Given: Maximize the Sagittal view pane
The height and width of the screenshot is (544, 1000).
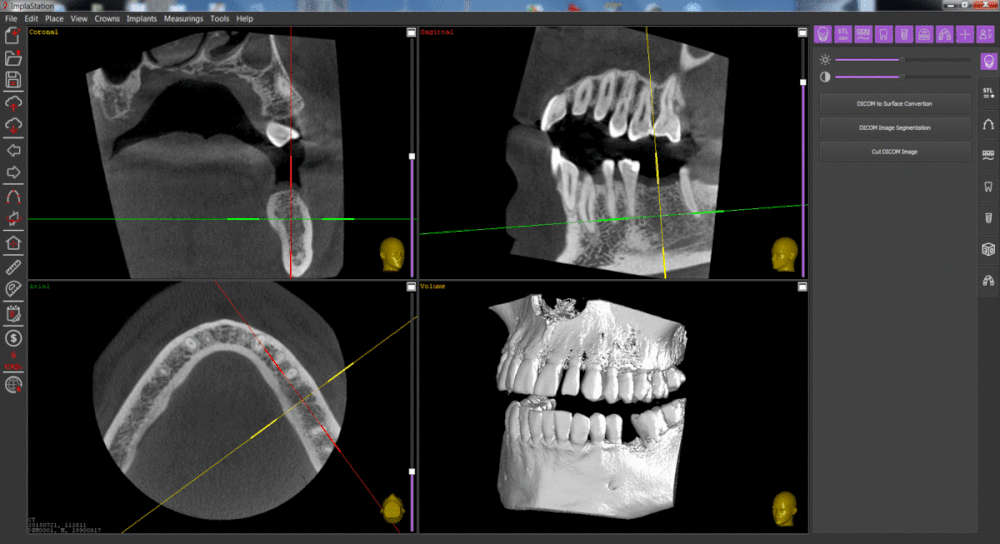Looking at the screenshot, I should (x=802, y=32).
